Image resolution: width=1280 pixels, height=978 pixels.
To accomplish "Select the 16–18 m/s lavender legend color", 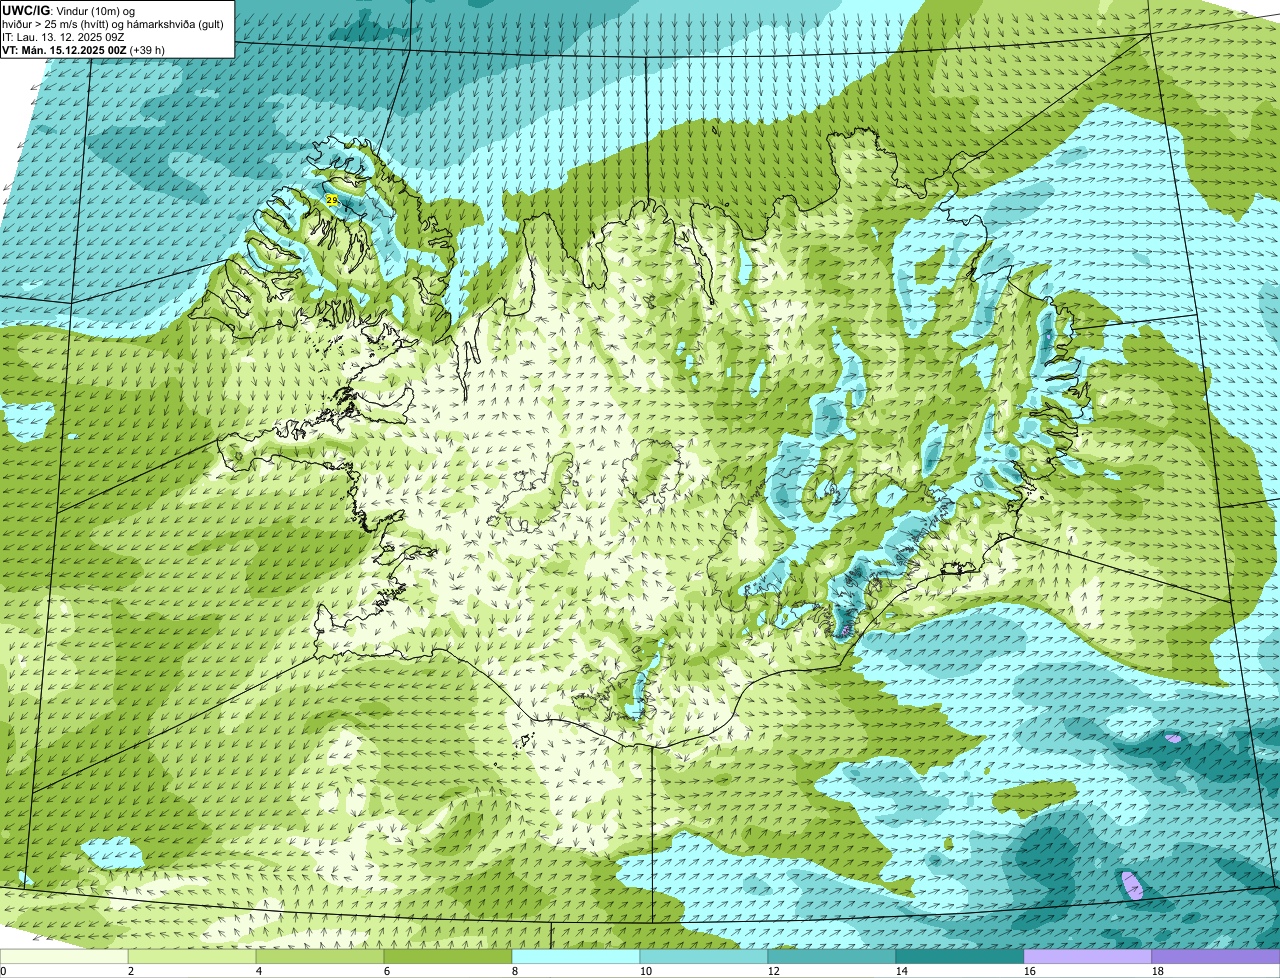I will click(x=1088, y=957).
